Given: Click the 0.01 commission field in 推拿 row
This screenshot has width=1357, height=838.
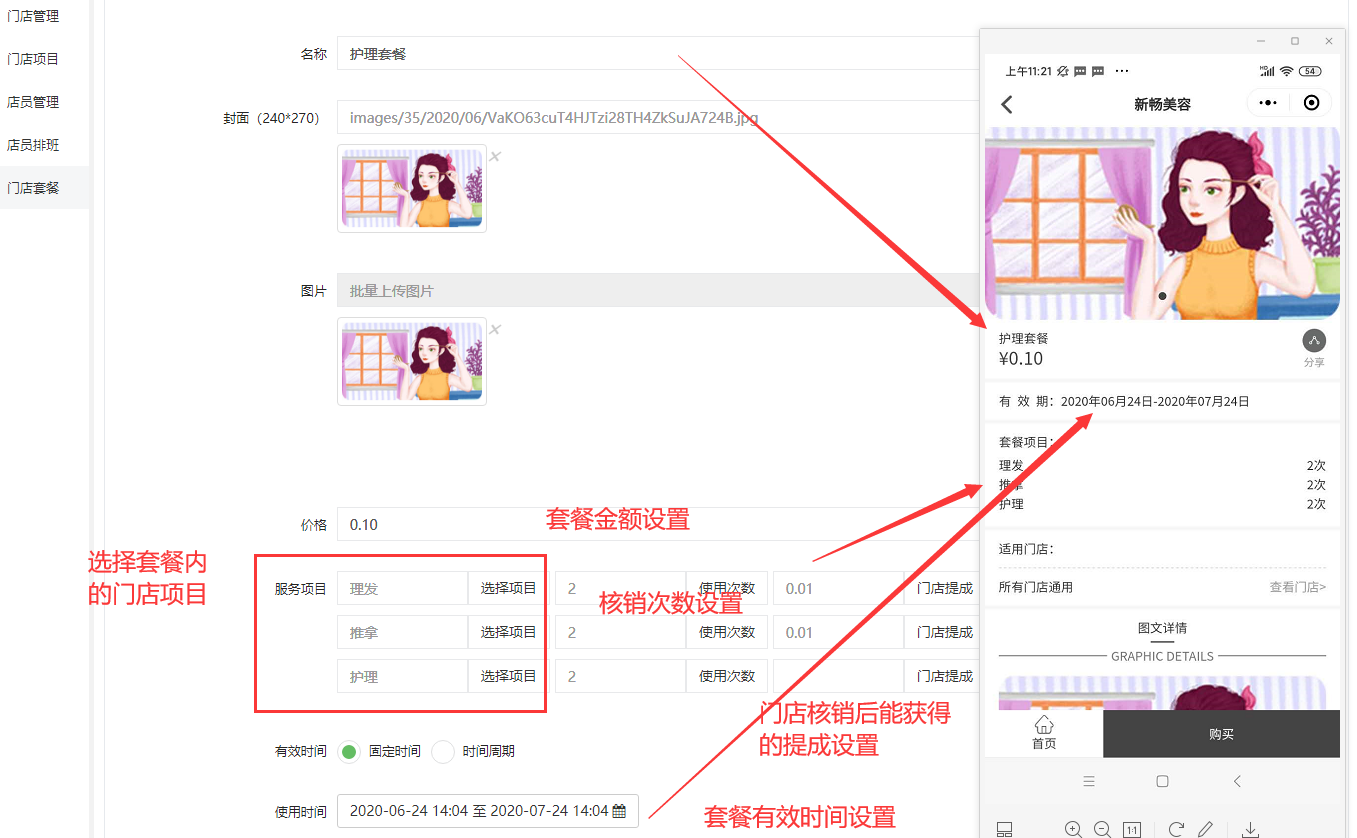Looking at the screenshot, I should tap(839, 632).
